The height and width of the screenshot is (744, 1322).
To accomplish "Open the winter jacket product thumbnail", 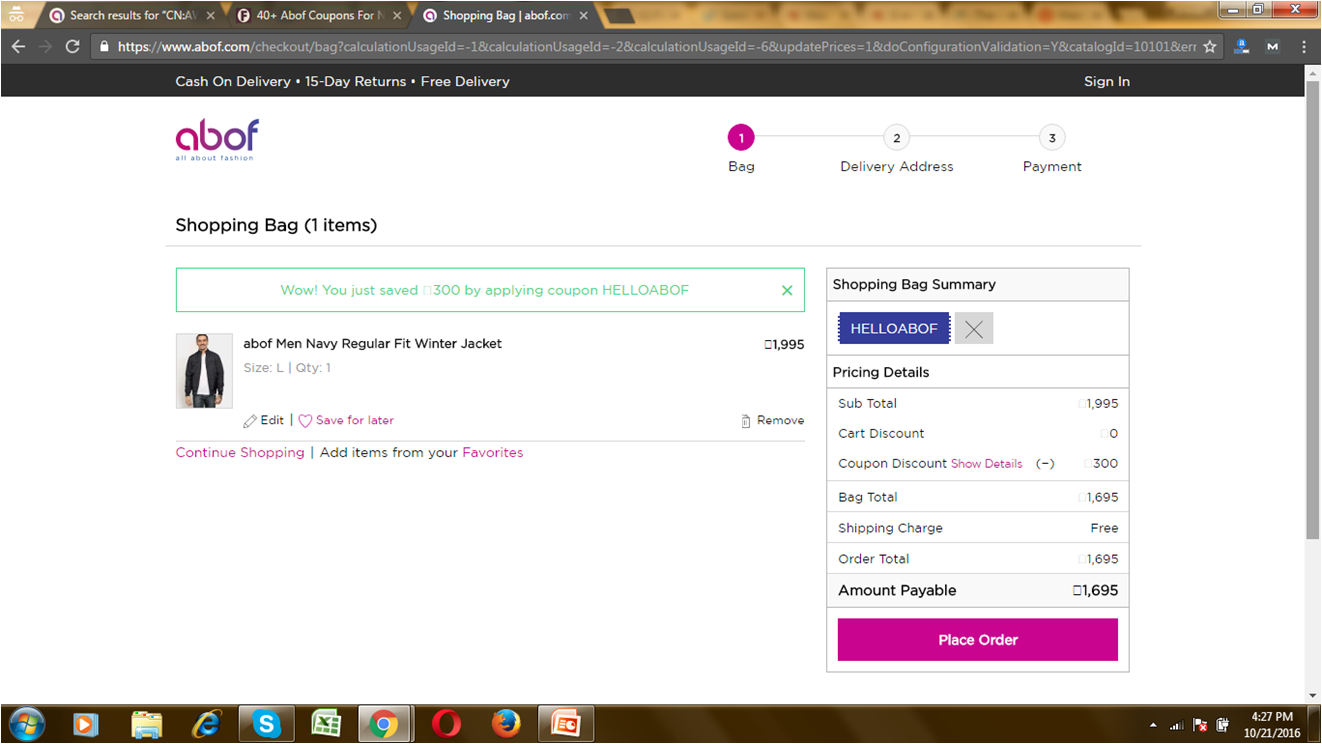I will (204, 371).
